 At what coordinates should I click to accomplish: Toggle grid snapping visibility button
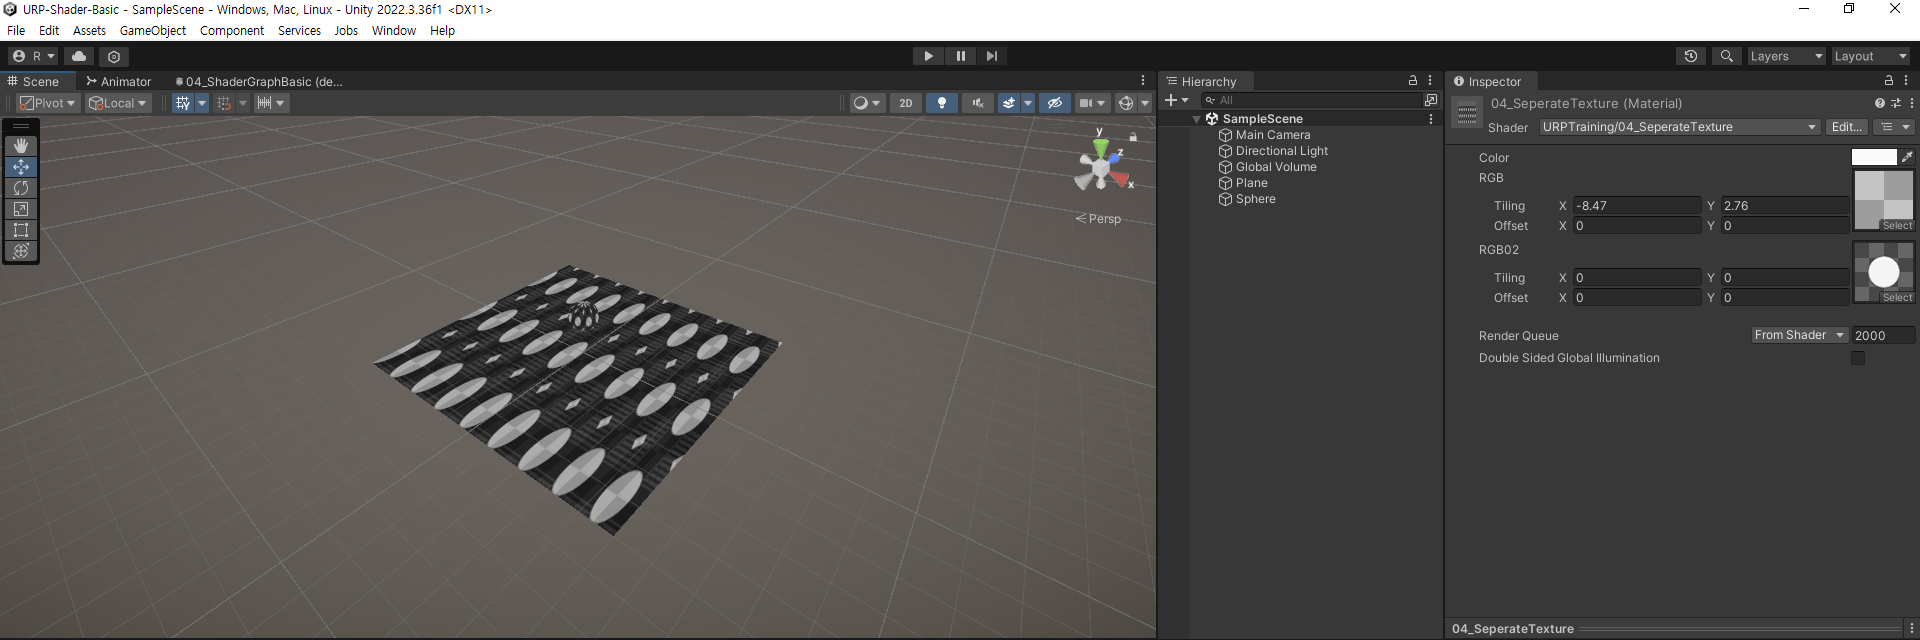[x=183, y=103]
